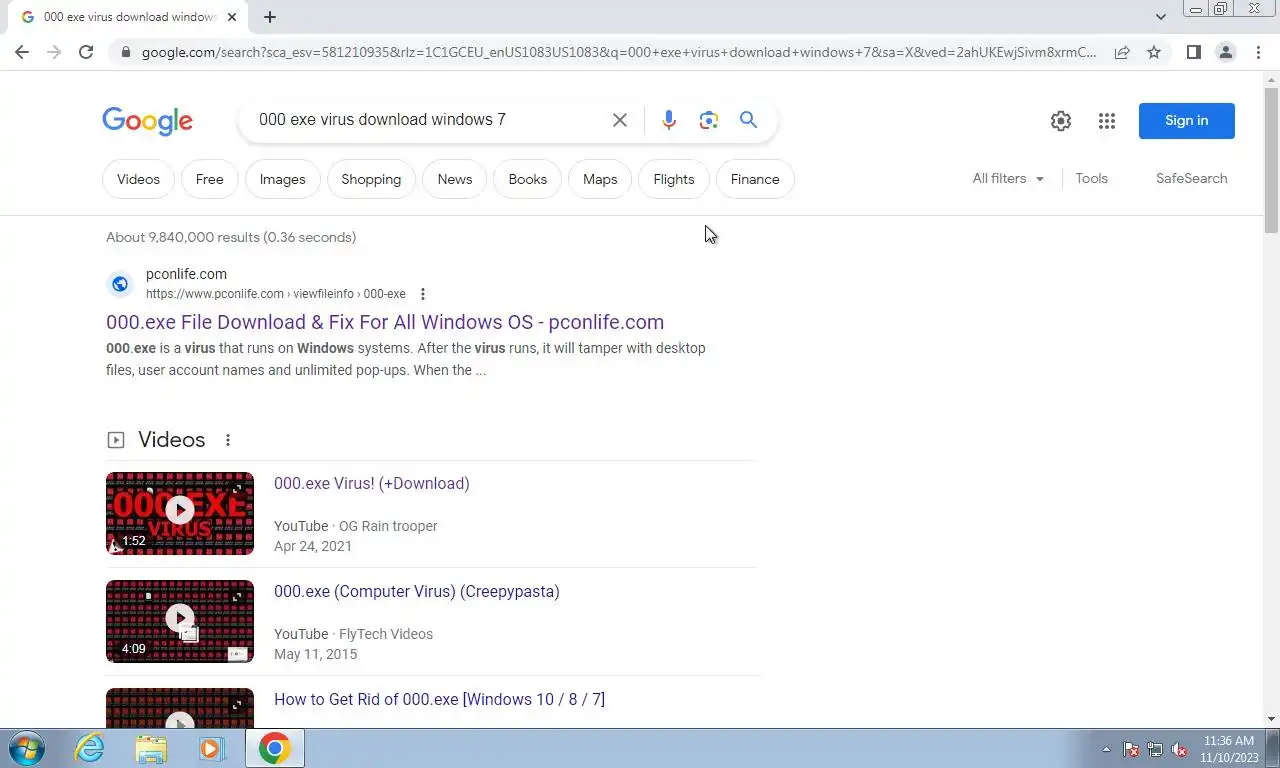Click the Chrome taskbar button

click(274, 748)
